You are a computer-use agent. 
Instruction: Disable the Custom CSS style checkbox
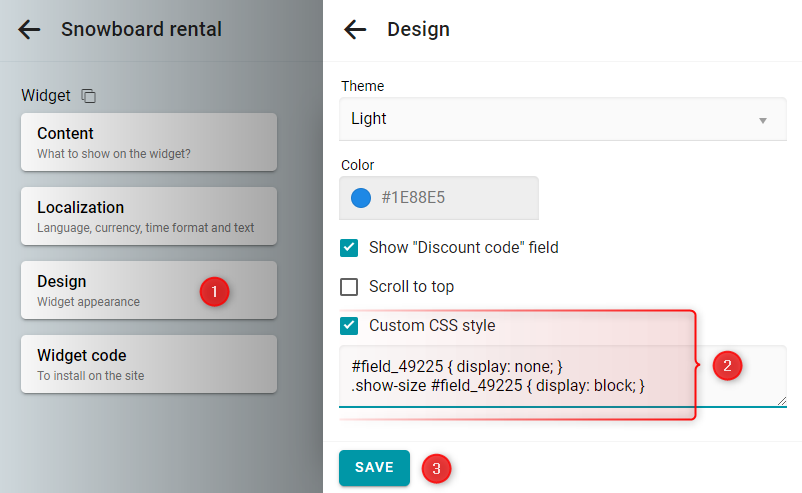[349, 326]
